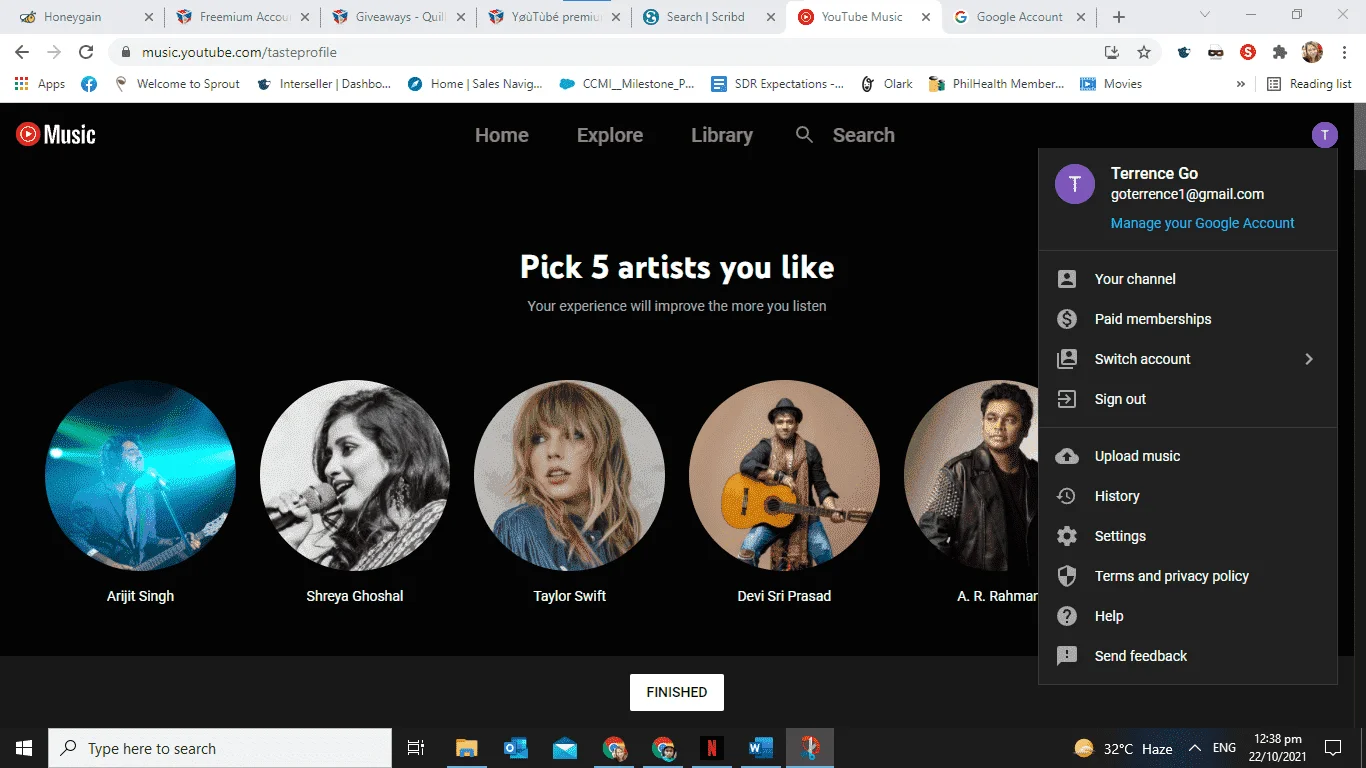Select Taylor Swift artist thumbnail
This screenshot has width=1366, height=768.
click(569, 475)
